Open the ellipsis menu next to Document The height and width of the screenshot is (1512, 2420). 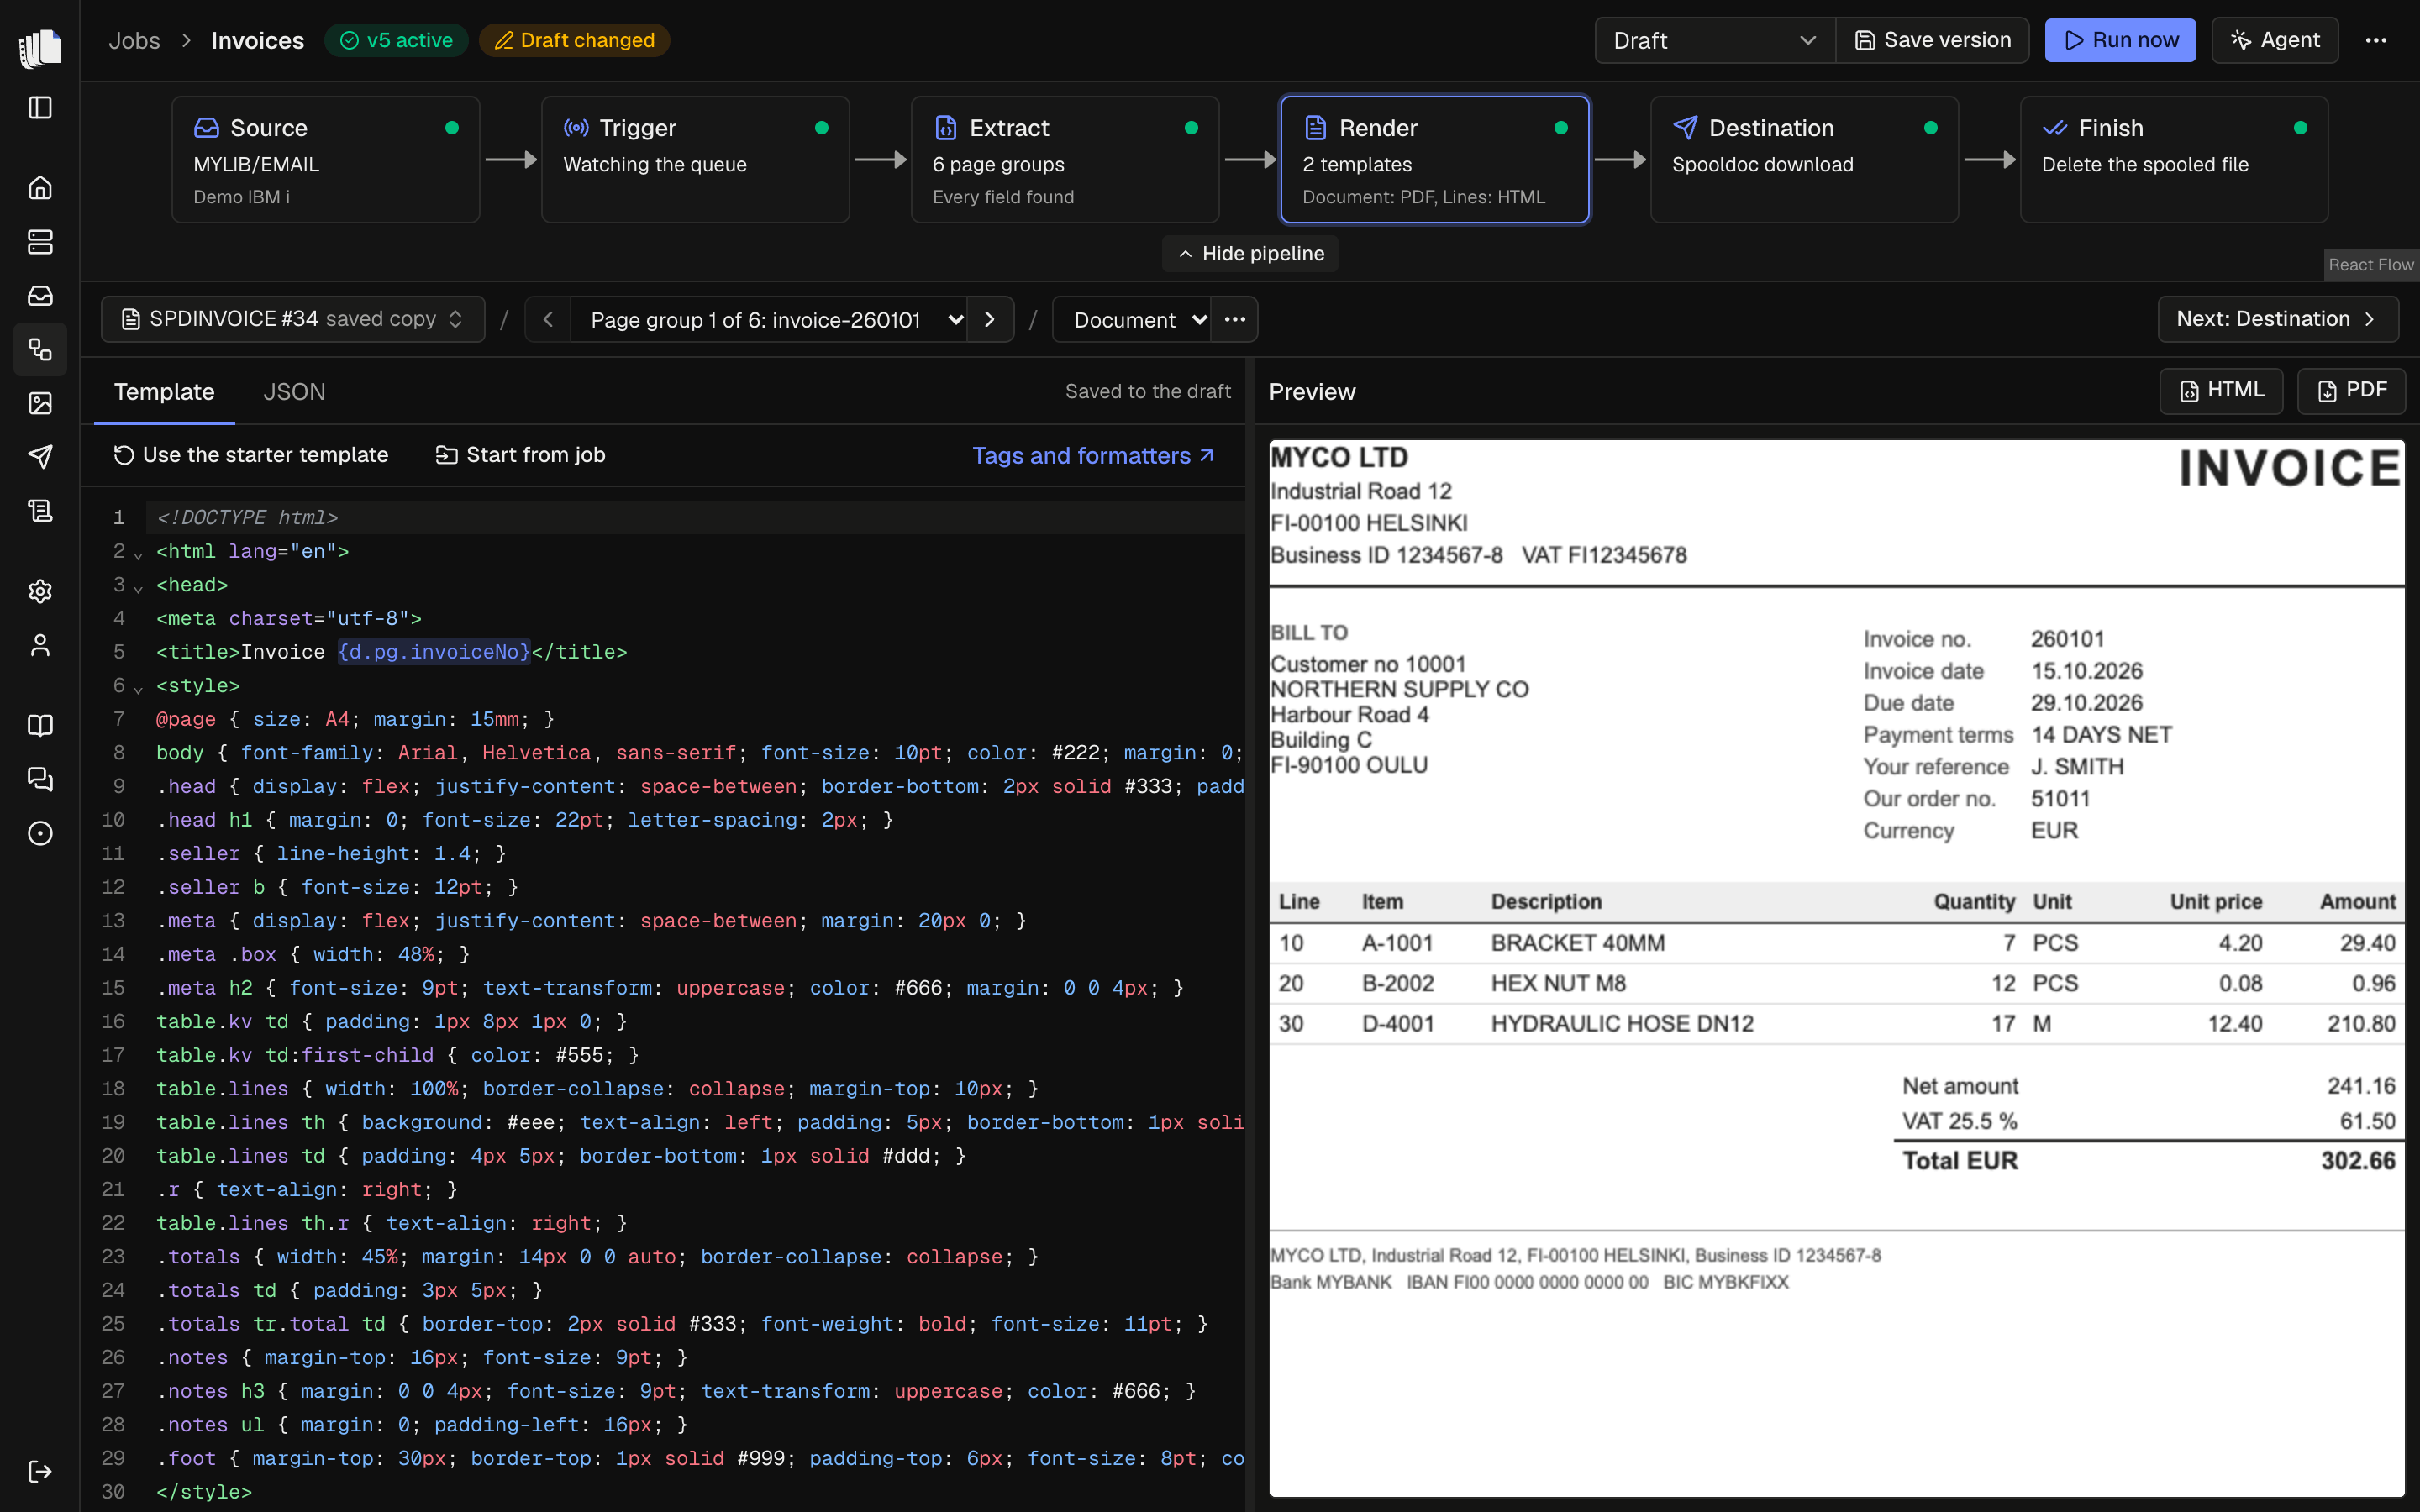coord(1235,319)
